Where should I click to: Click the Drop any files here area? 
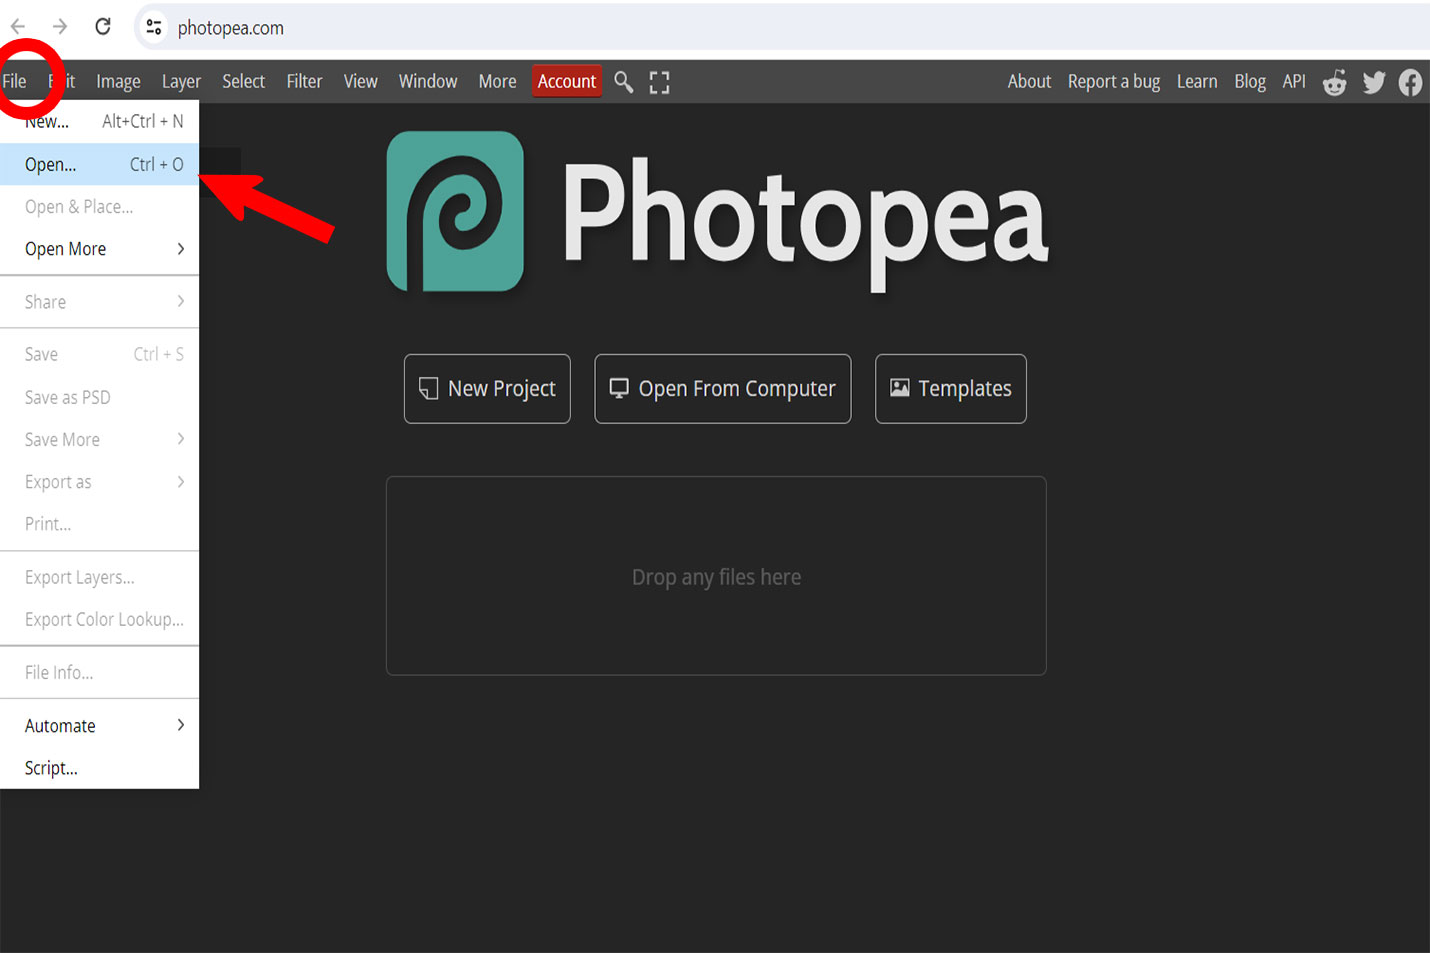point(716,576)
